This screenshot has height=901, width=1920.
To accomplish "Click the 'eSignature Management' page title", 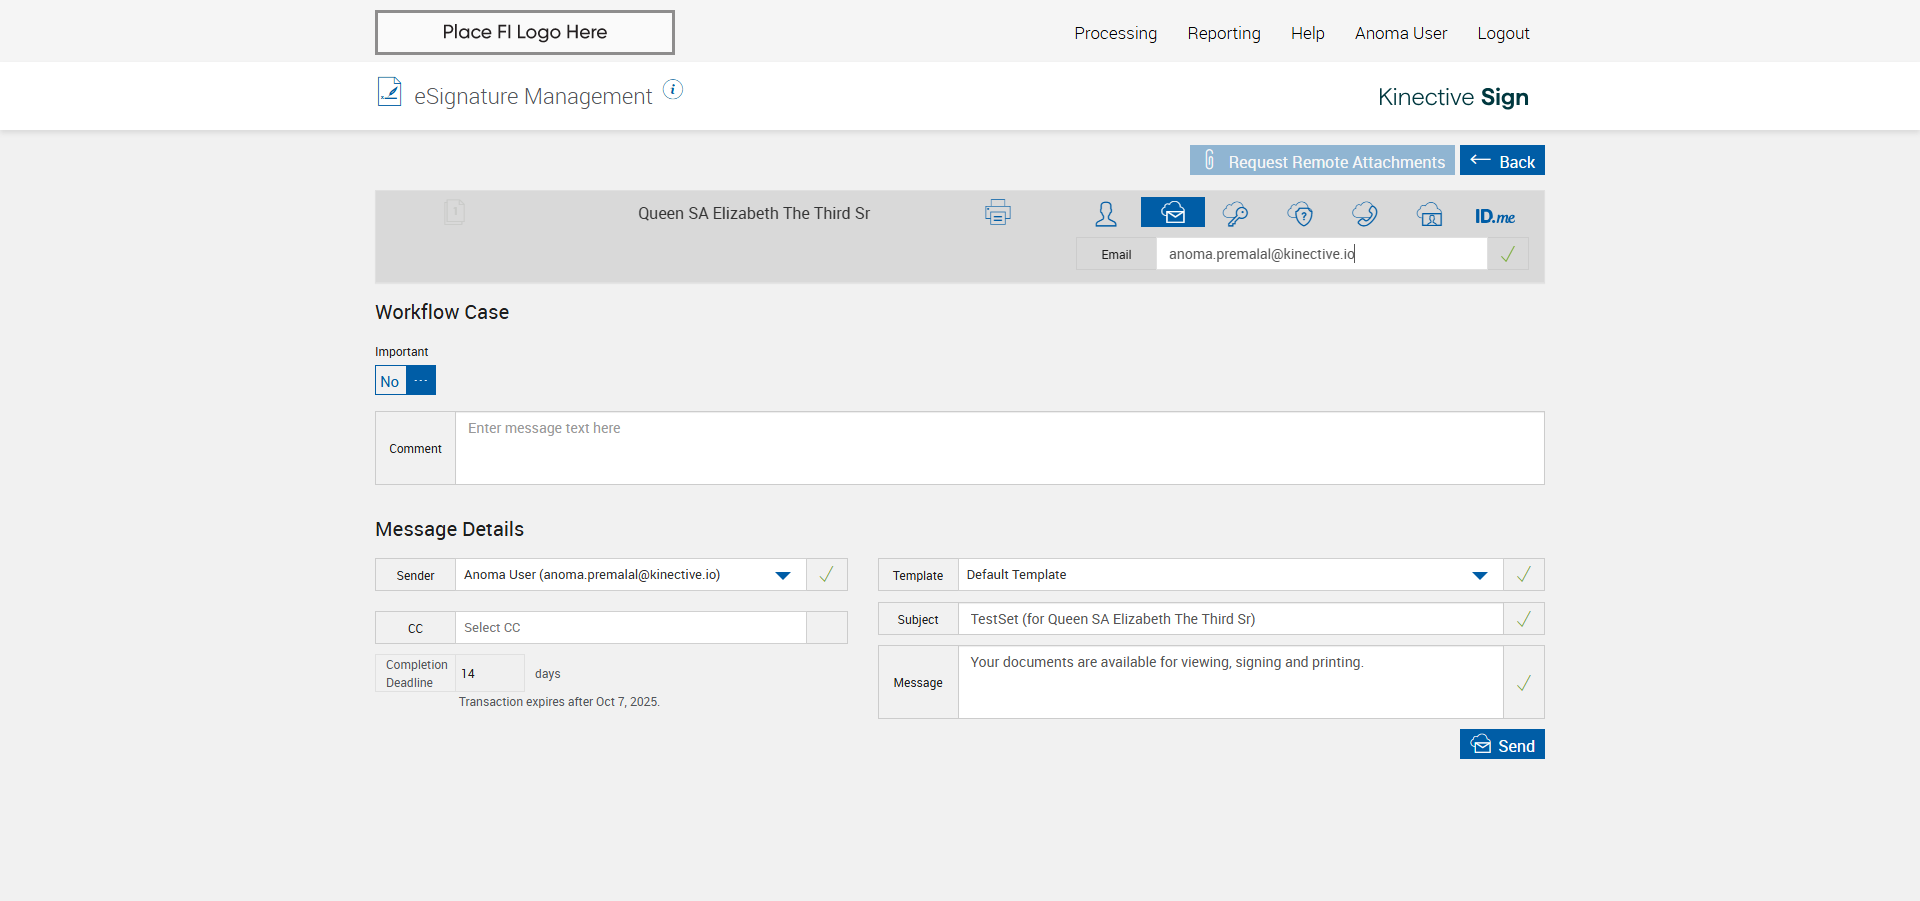I will pyautogui.click(x=533, y=96).
